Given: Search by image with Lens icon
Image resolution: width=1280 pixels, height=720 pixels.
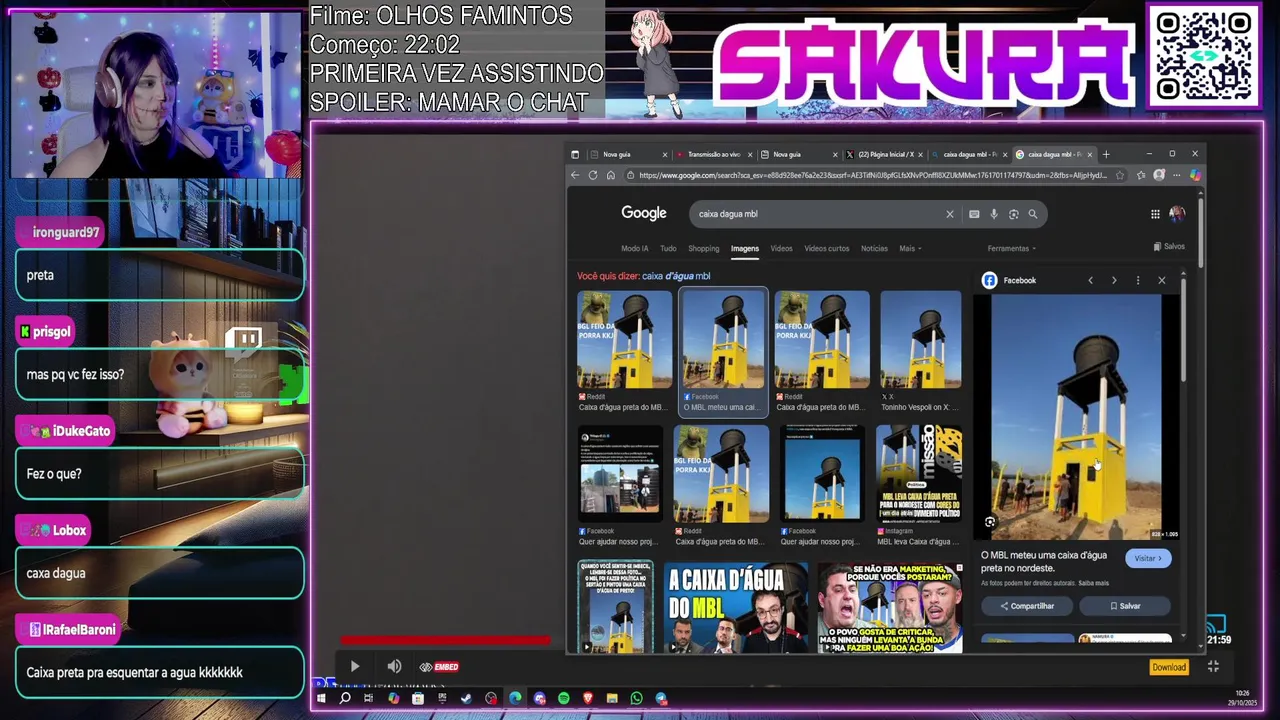Looking at the screenshot, I should click(x=1014, y=214).
